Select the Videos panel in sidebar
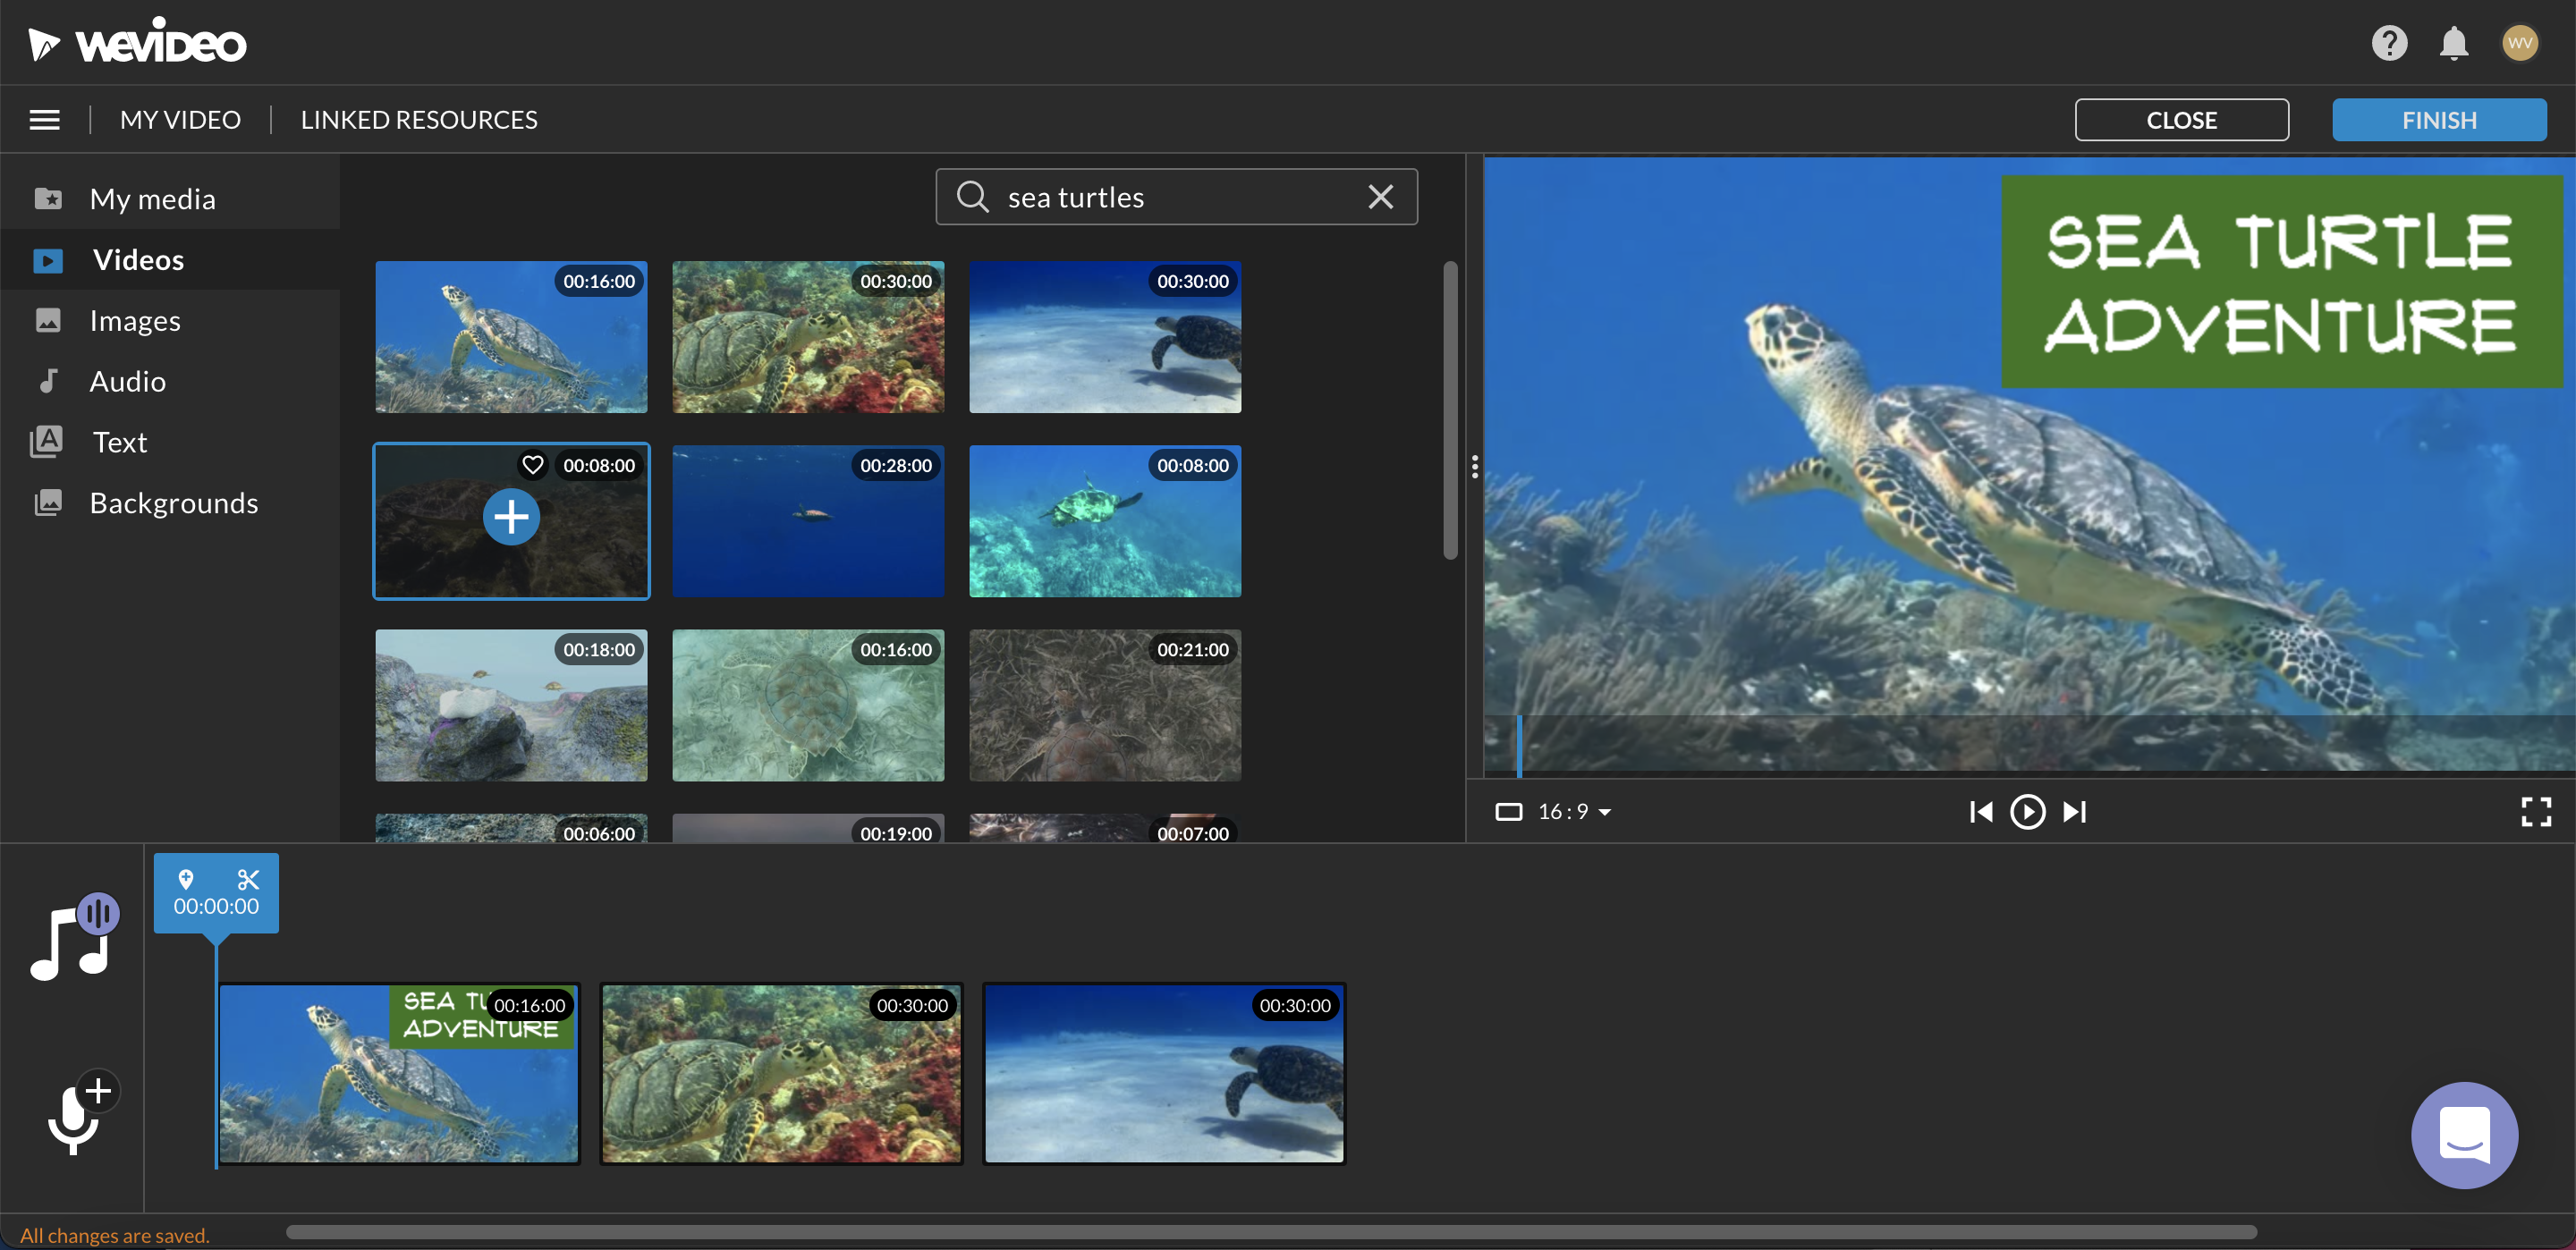 tap(136, 258)
